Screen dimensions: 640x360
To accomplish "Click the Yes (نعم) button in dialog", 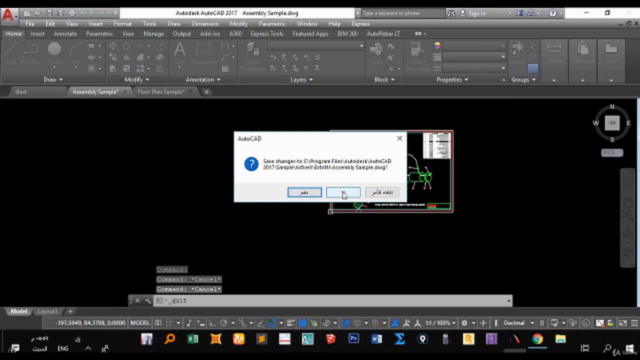I will (x=304, y=192).
